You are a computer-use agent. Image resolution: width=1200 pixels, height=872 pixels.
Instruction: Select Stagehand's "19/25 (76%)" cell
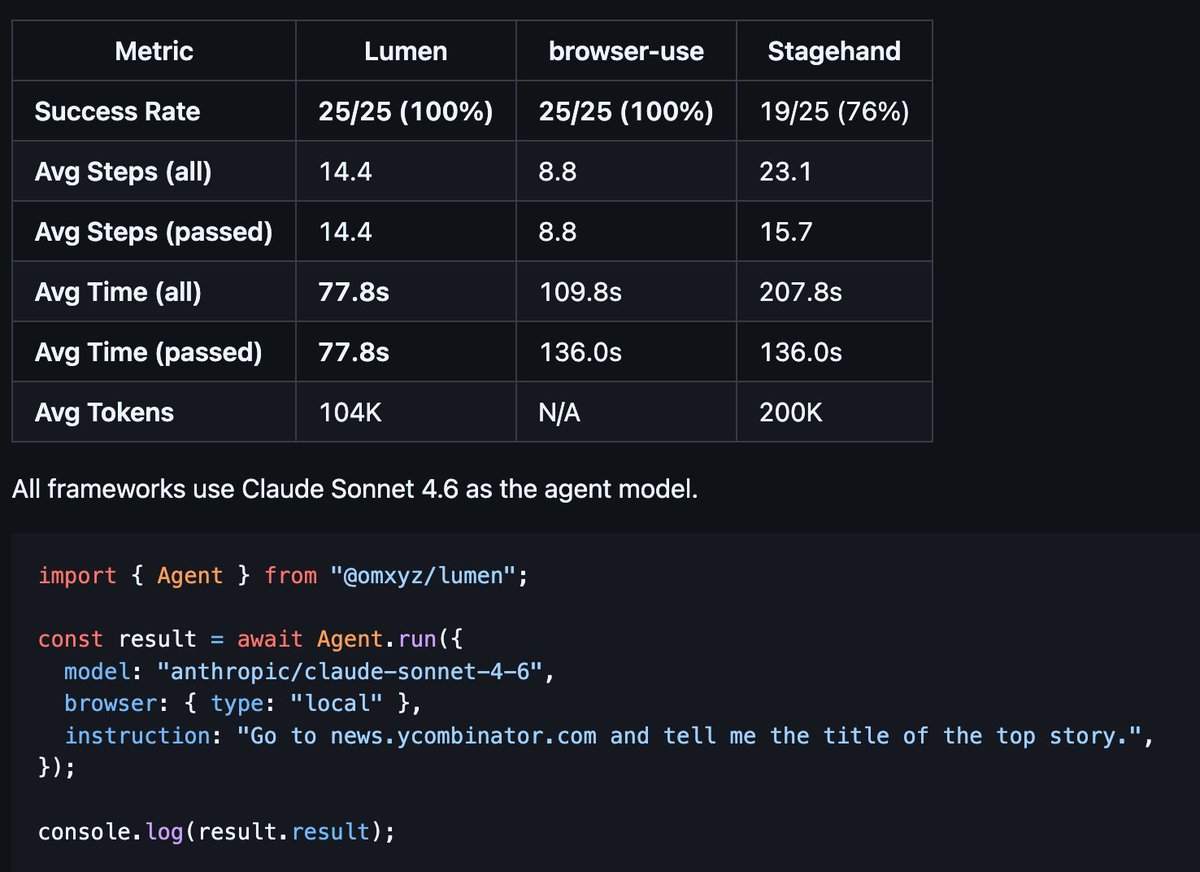pyautogui.click(x=834, y=111)
